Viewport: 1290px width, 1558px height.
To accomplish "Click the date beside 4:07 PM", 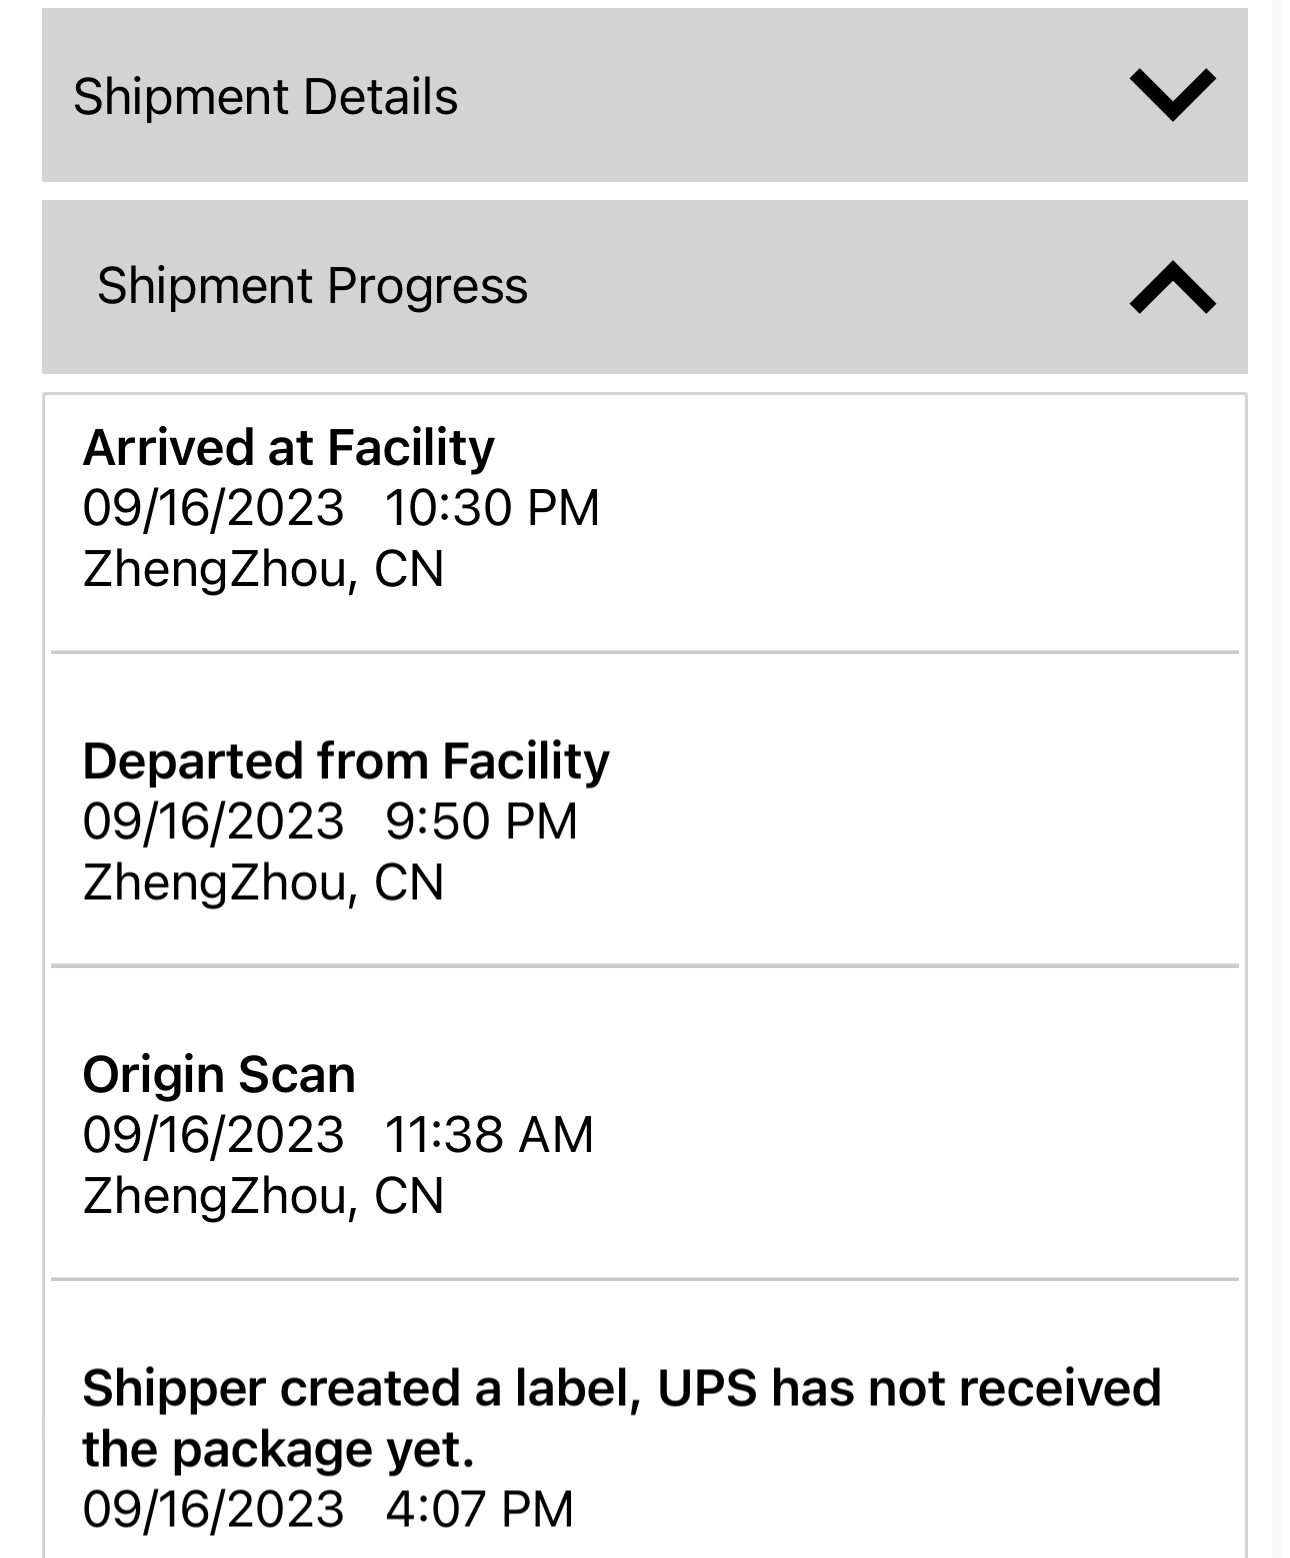I will click(213, 1509).
